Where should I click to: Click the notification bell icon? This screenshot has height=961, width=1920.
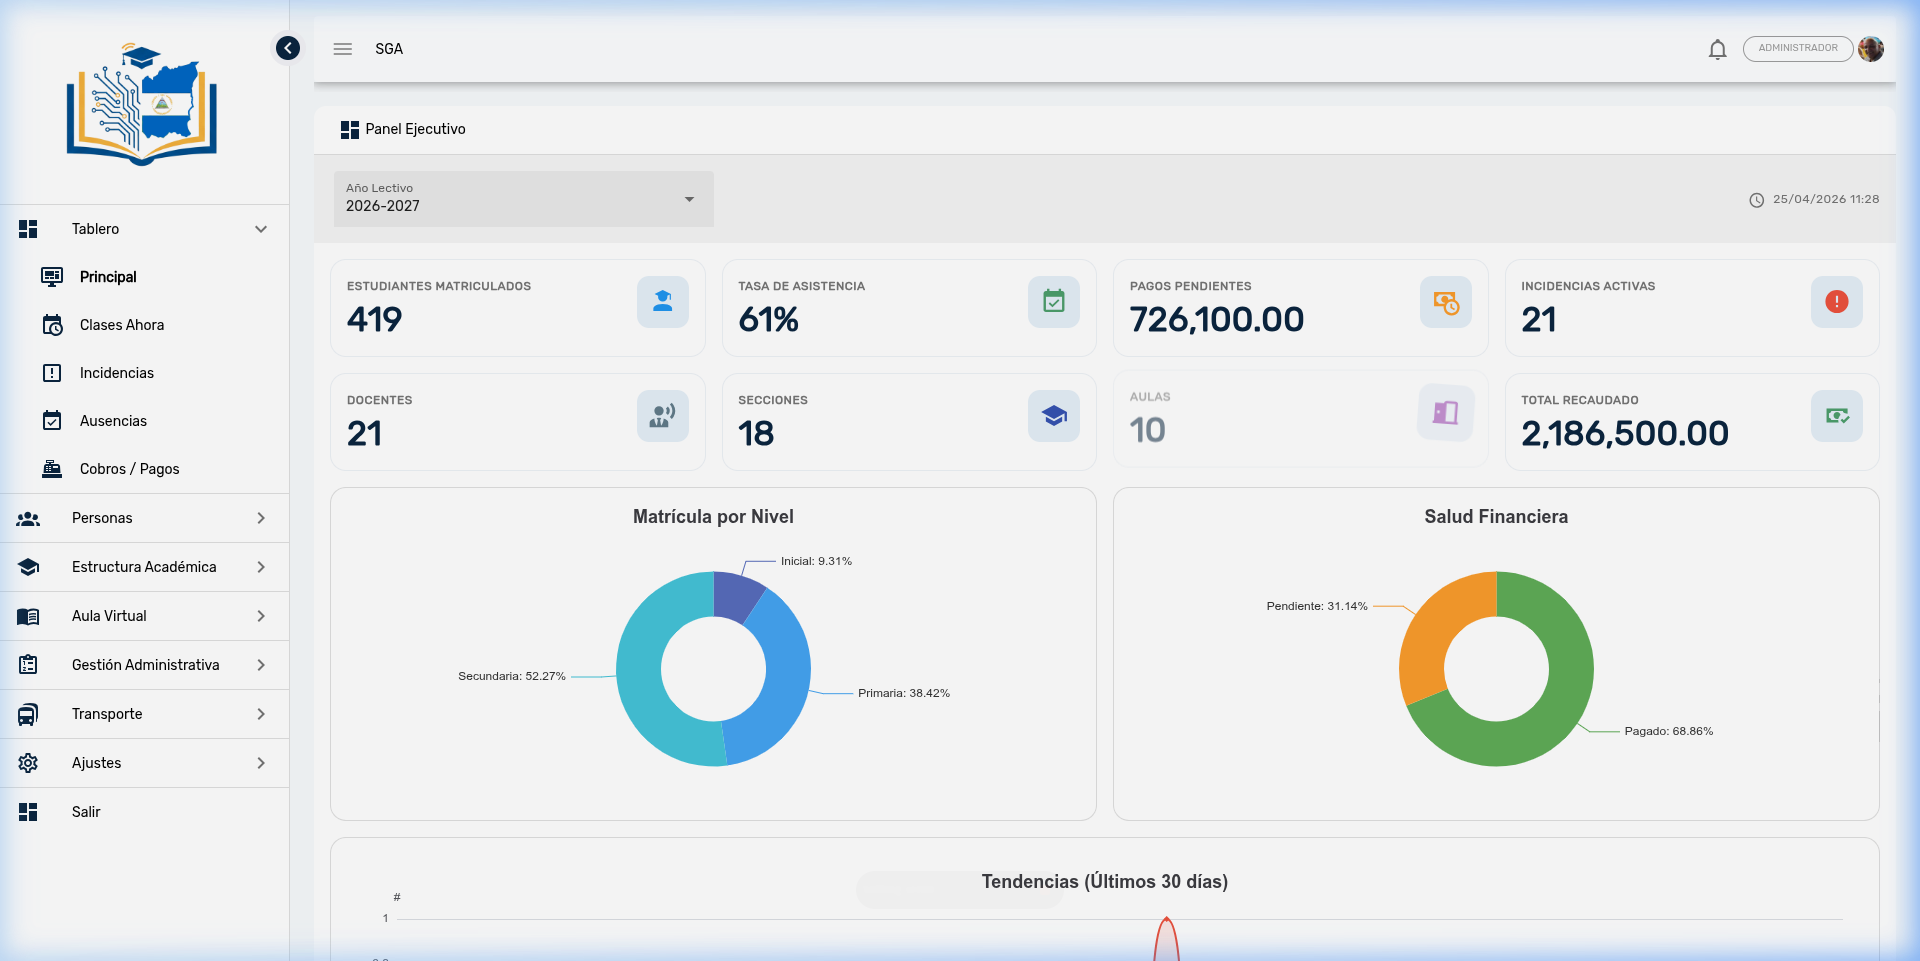tap(1717, 48)
